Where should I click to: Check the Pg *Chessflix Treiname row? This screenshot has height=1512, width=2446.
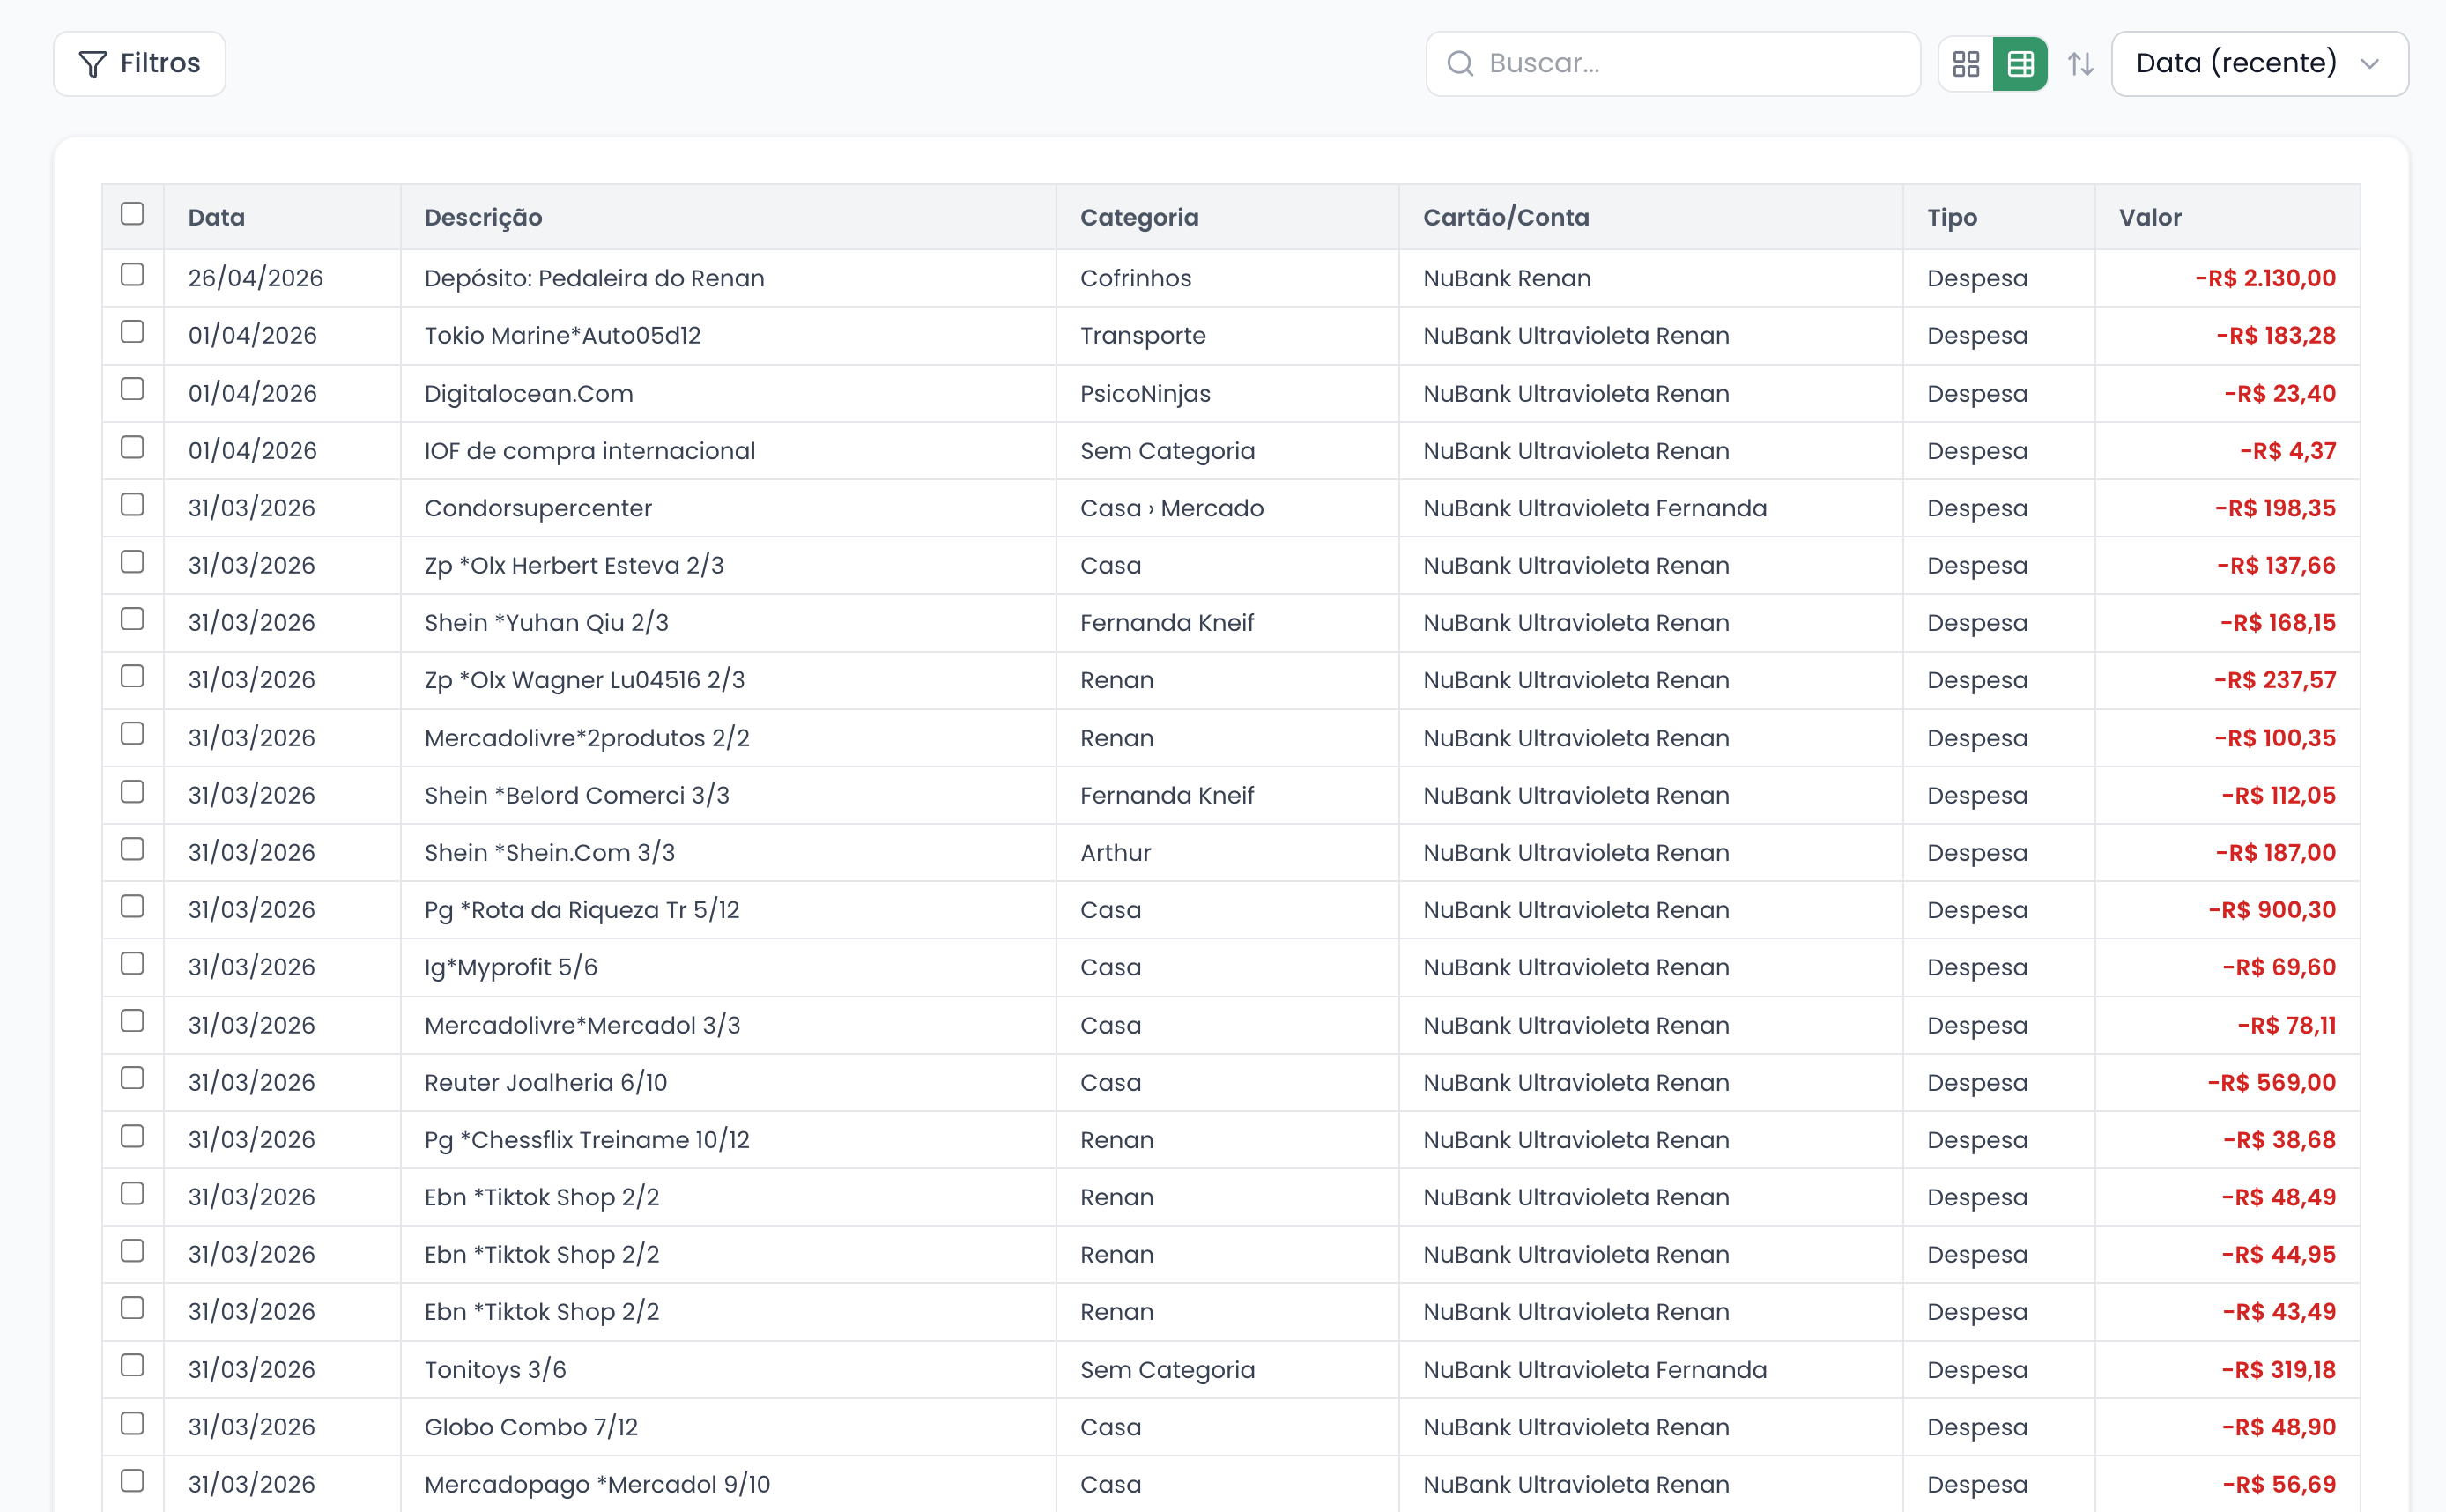click(132, 1136)
